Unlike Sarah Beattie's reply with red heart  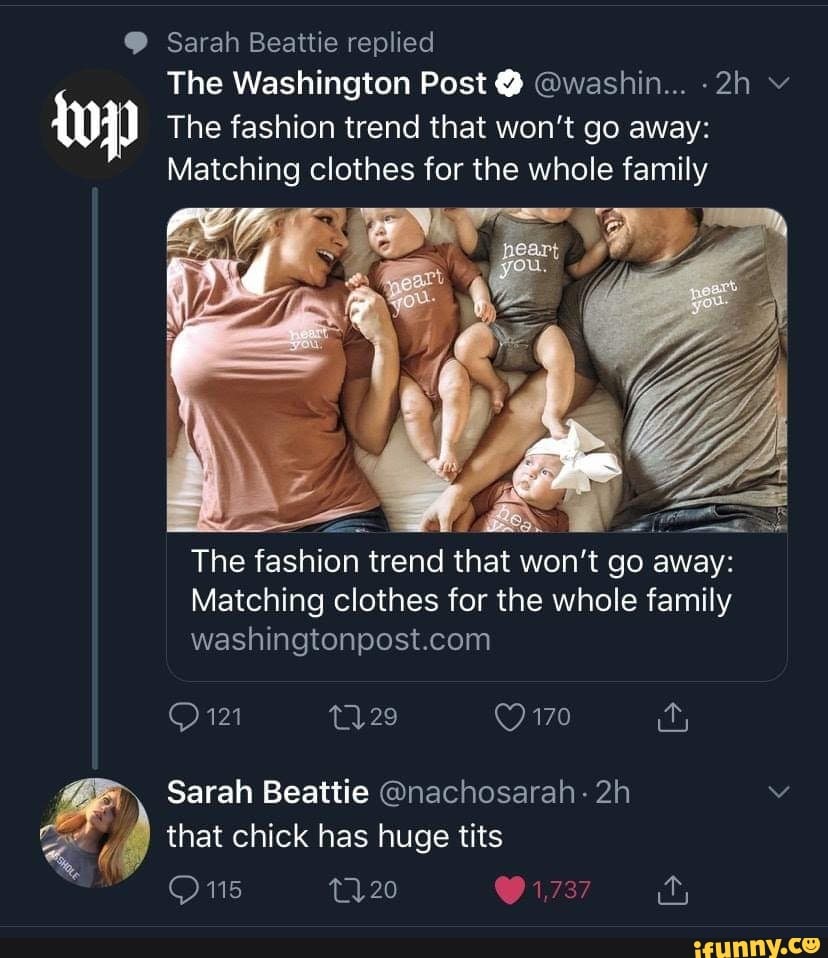510,889
